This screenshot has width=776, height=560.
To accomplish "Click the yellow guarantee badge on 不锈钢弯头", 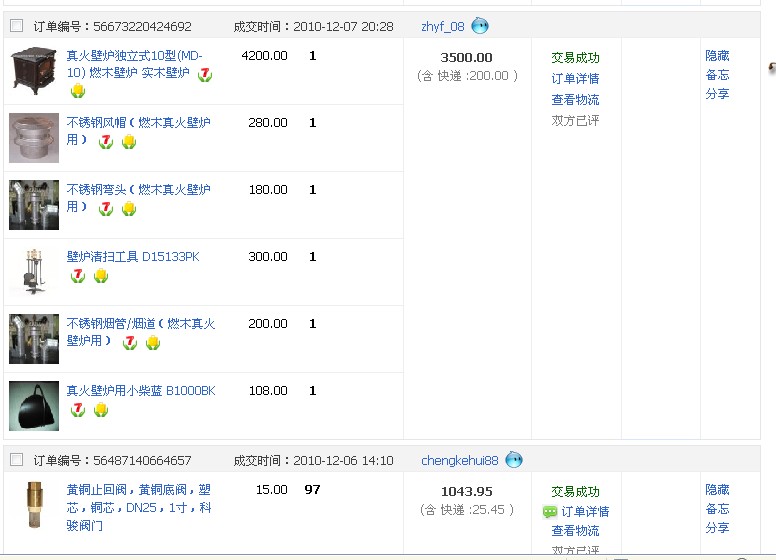I will (x=129, y=209).
